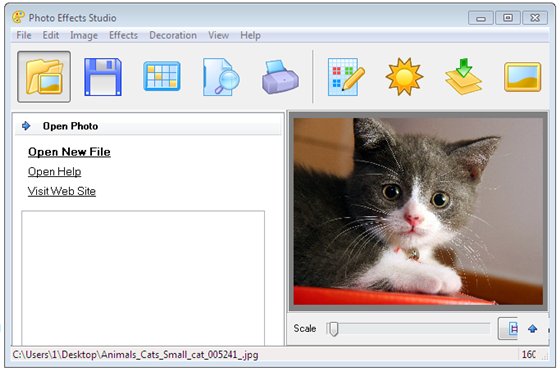Click the Open Photo folder toolbar icon
Image resolution: width=560 pixels, height=371 pixels.
coord(44,76)
